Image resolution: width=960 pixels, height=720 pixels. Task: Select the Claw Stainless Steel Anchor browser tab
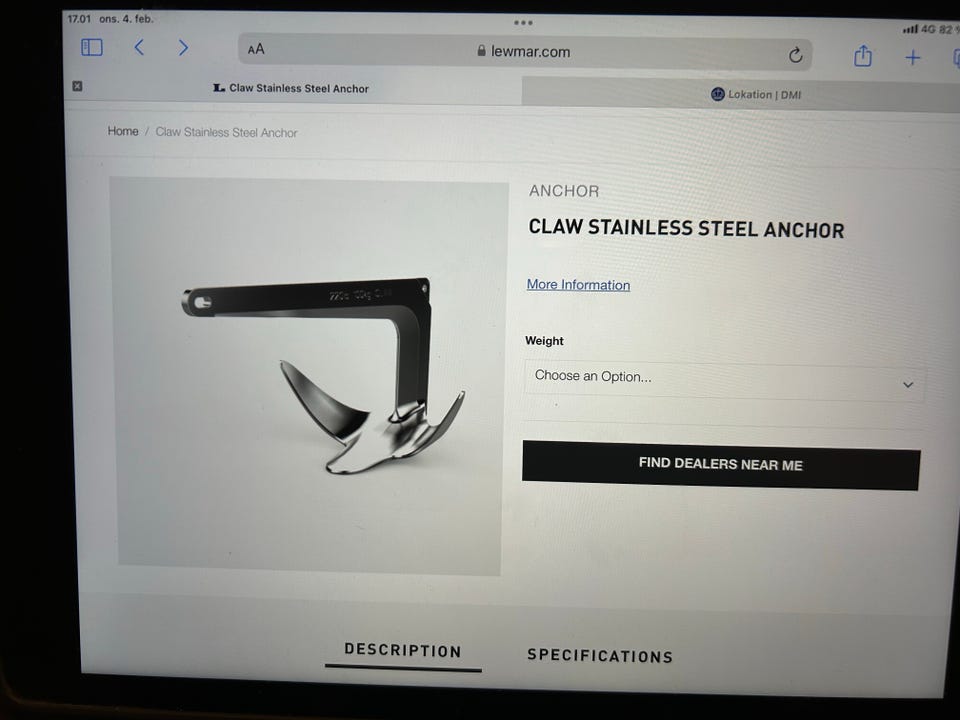click(293, 88)
